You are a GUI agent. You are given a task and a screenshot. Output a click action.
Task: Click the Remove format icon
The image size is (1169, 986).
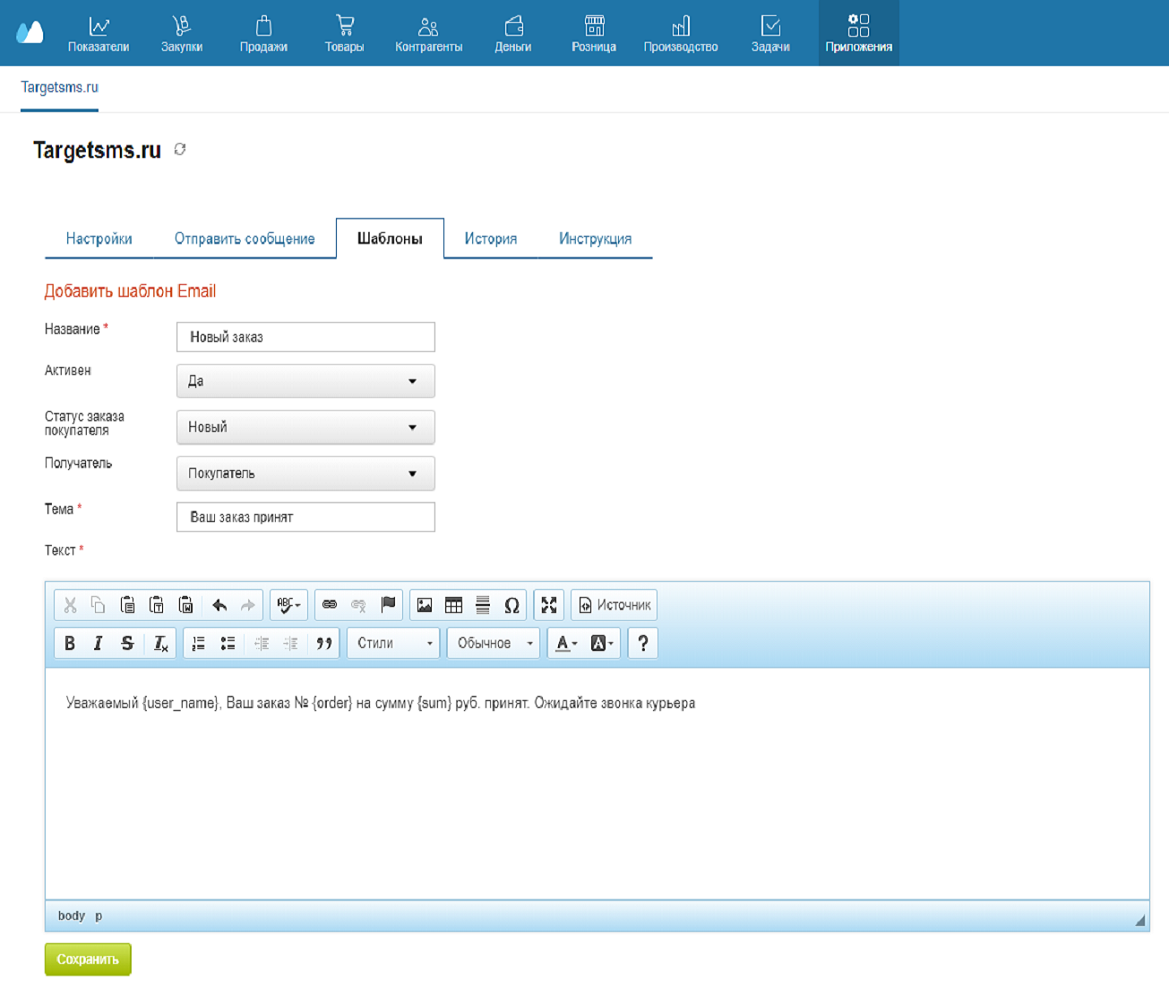coord(160,642)
